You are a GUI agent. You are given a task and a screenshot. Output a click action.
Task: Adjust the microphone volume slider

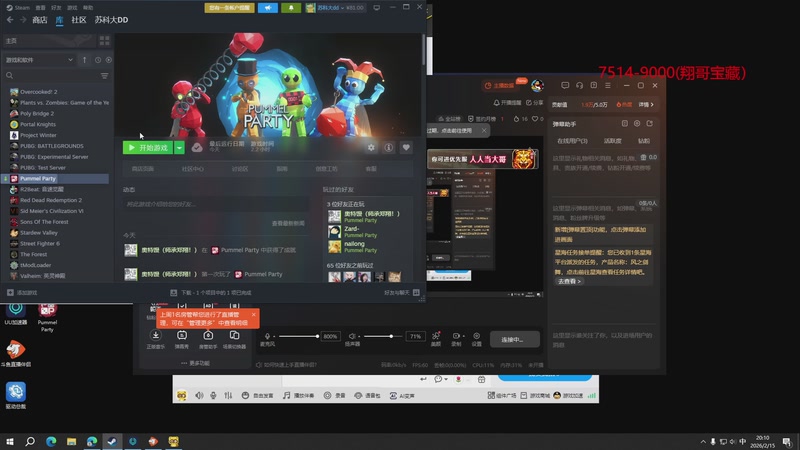pyautogui.click(x=299, y=336)
